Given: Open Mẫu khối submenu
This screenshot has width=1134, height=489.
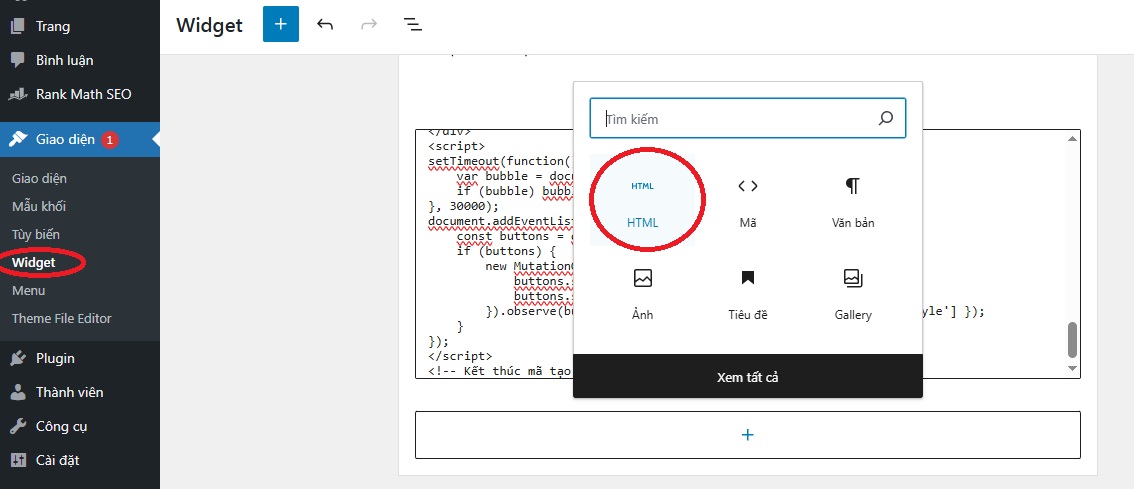Looking at the screenshot, I should point(38,206).
